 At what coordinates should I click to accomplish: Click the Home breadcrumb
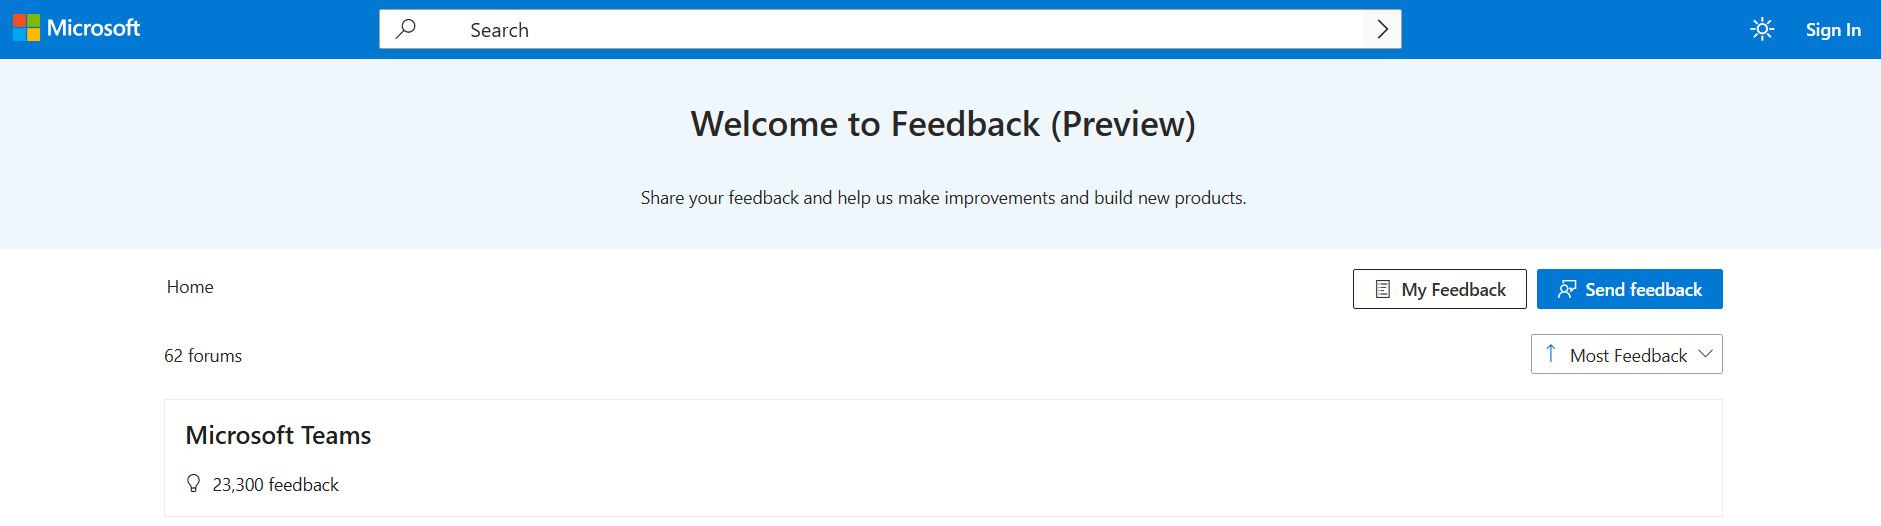[190, 287]
